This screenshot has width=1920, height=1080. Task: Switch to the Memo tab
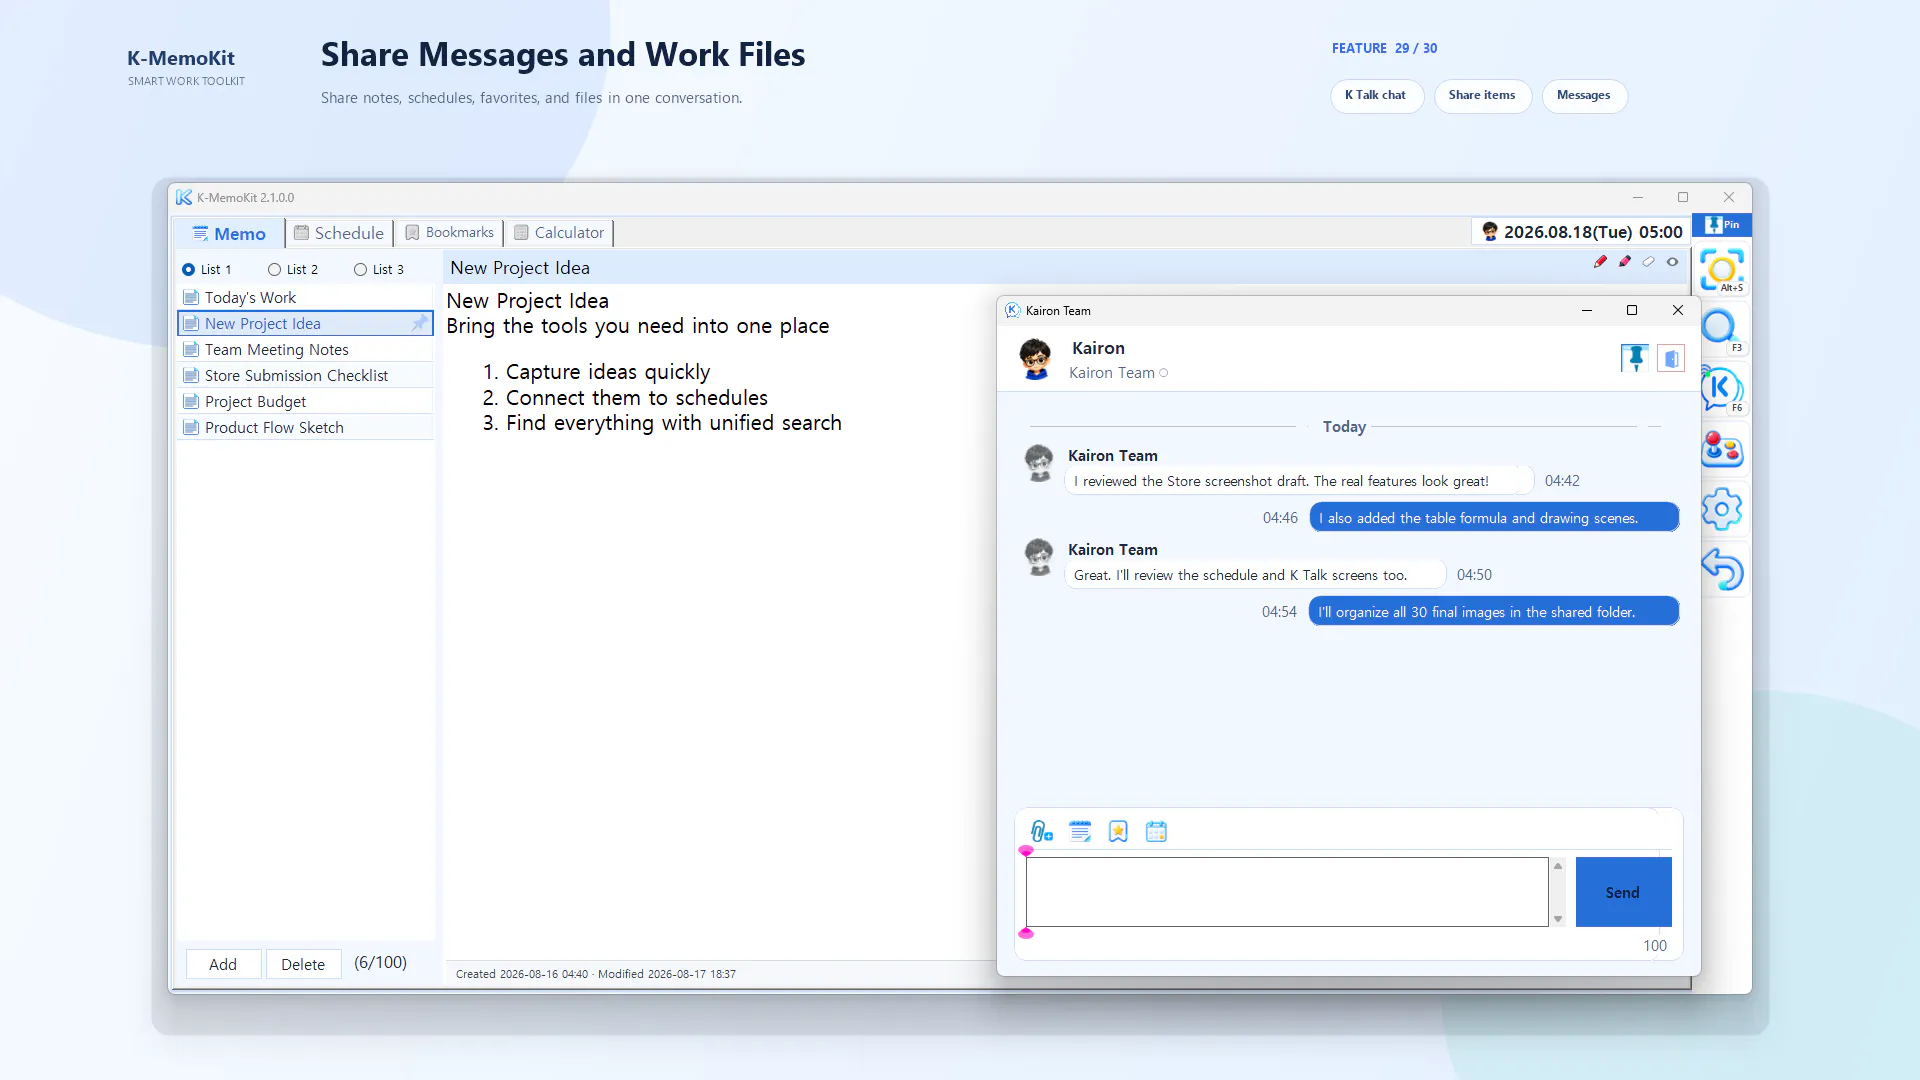tap(229, 233)
